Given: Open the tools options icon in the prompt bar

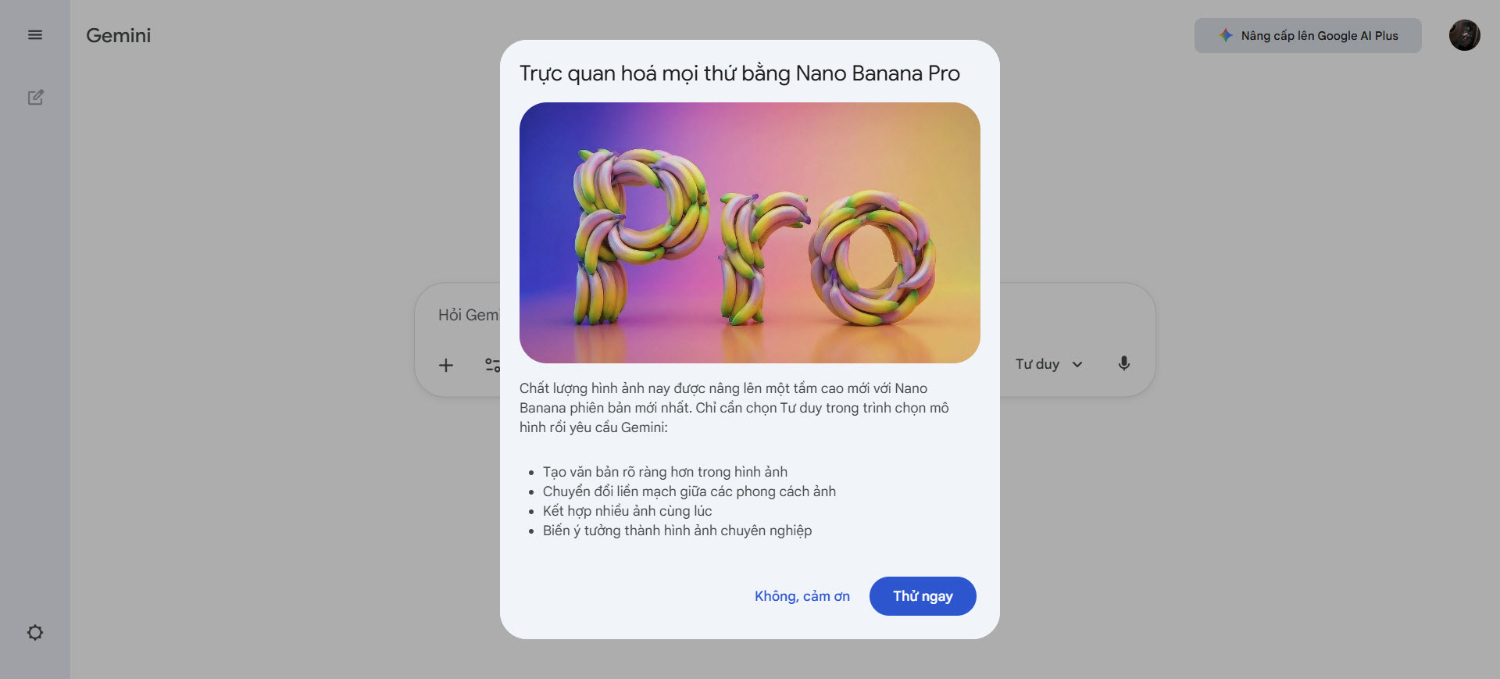Looking at the screenshot, I should 492,365.
